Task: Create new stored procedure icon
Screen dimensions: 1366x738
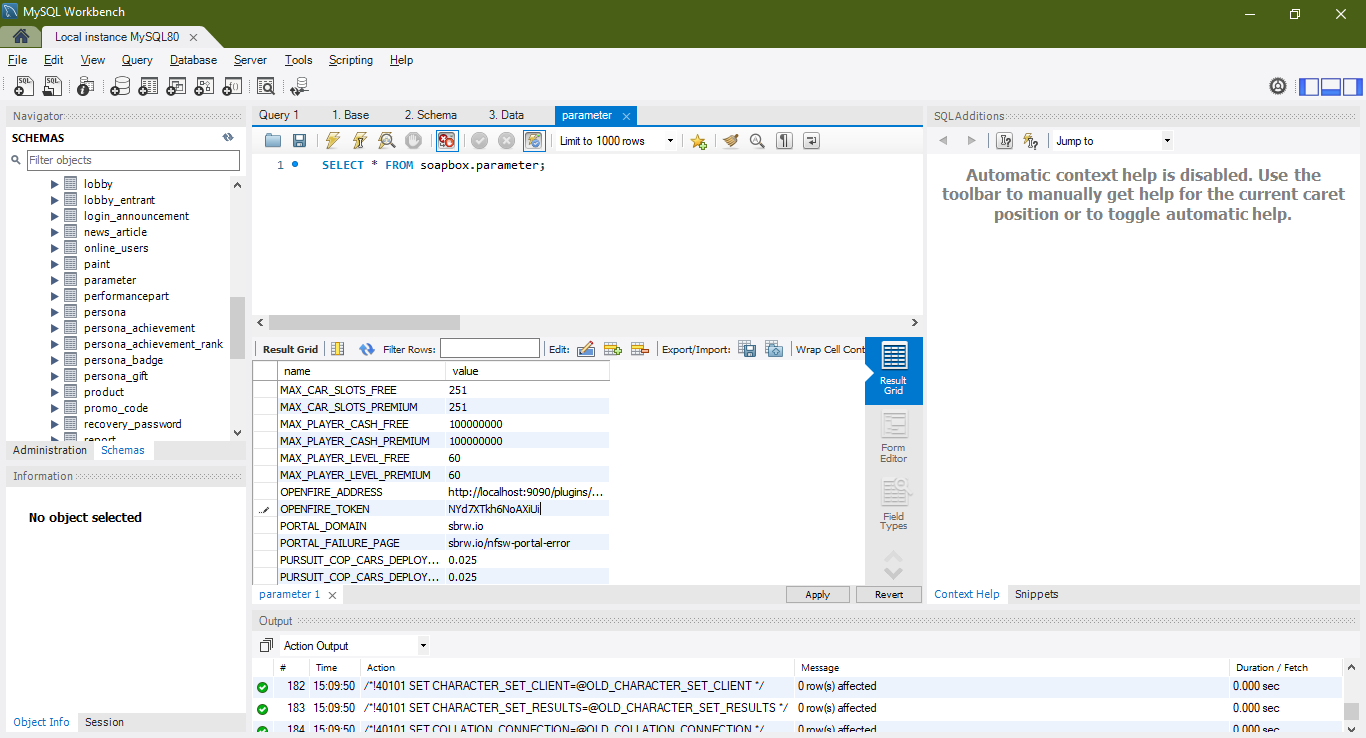Action: coord(204,87)
